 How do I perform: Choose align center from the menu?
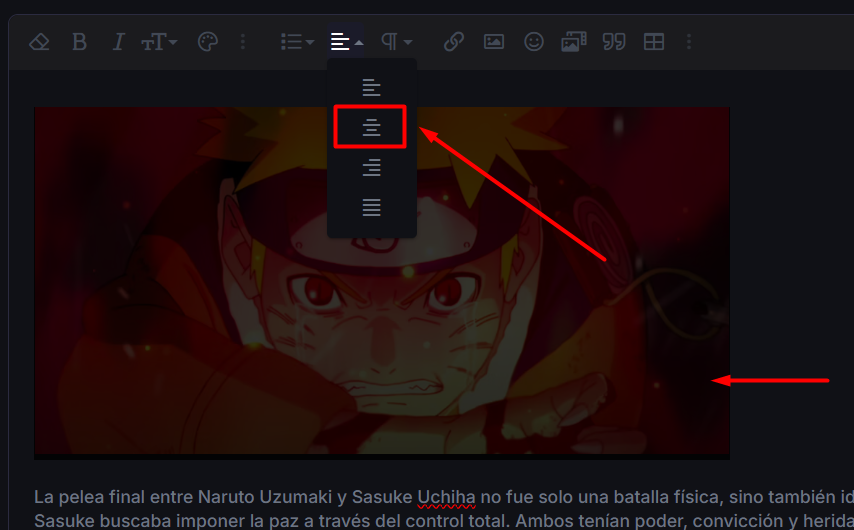pos(371,127)
